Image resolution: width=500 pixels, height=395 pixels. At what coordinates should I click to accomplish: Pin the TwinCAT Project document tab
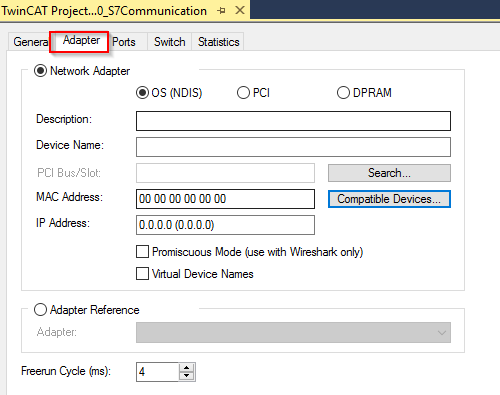221,11
